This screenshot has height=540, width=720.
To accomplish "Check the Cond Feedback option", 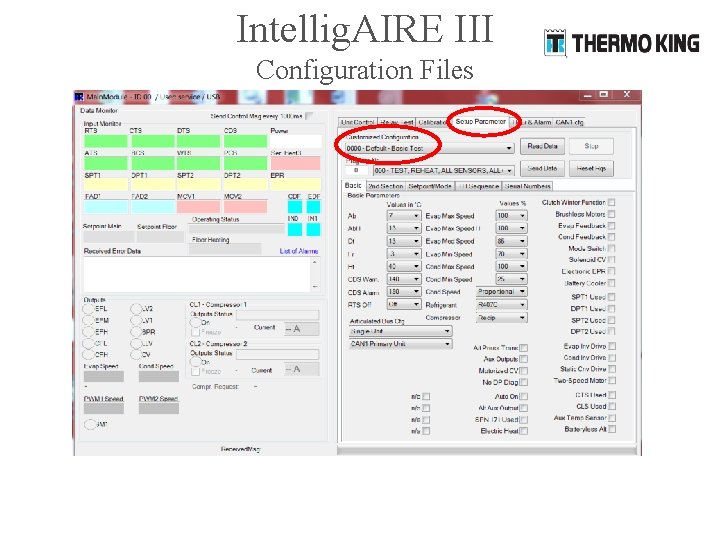I will [x=612, y=237].
